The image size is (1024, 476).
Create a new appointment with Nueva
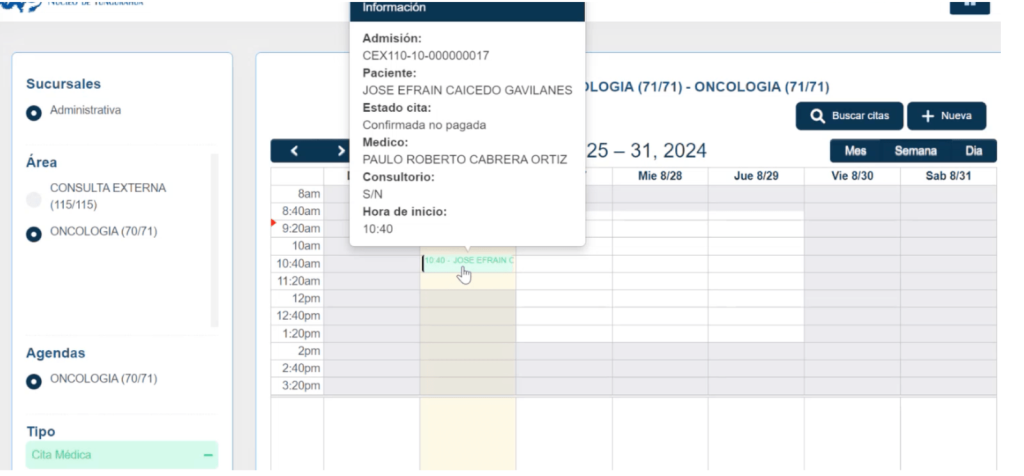946,116
